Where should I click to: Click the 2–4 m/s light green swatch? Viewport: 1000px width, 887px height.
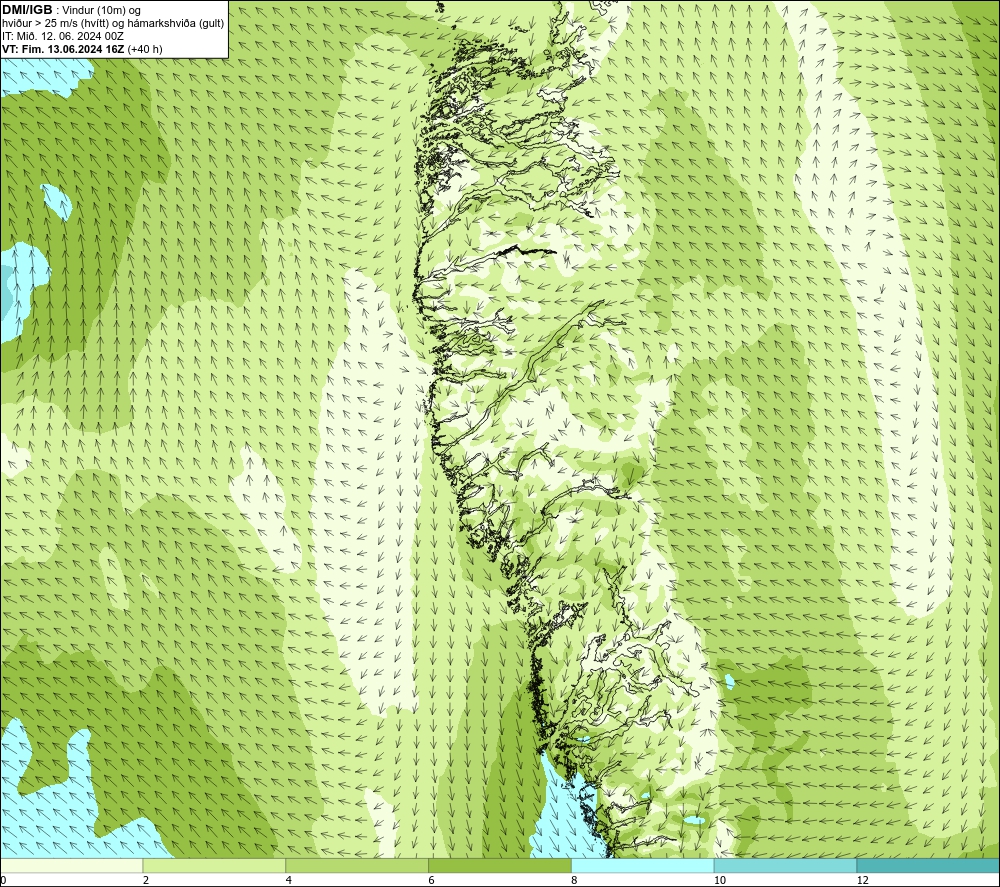point(214,866)
